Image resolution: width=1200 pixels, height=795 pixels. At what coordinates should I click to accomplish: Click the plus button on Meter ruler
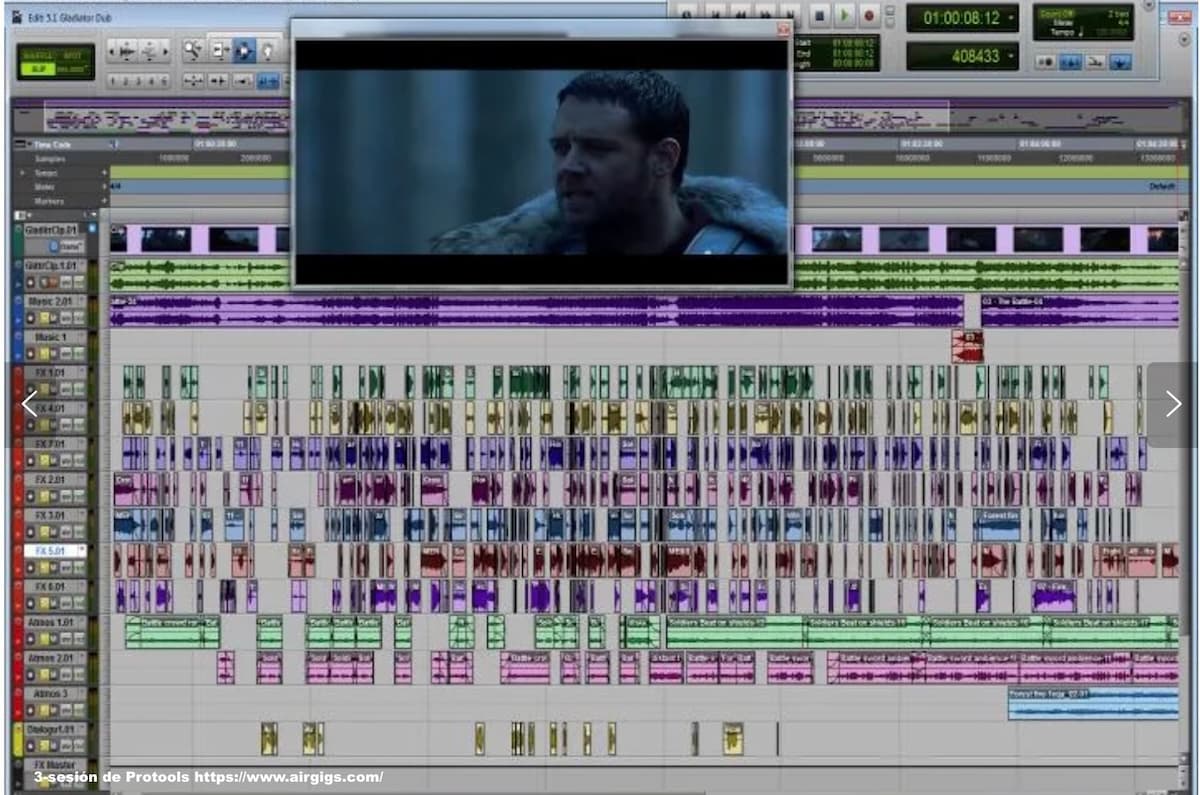[104, 187]
